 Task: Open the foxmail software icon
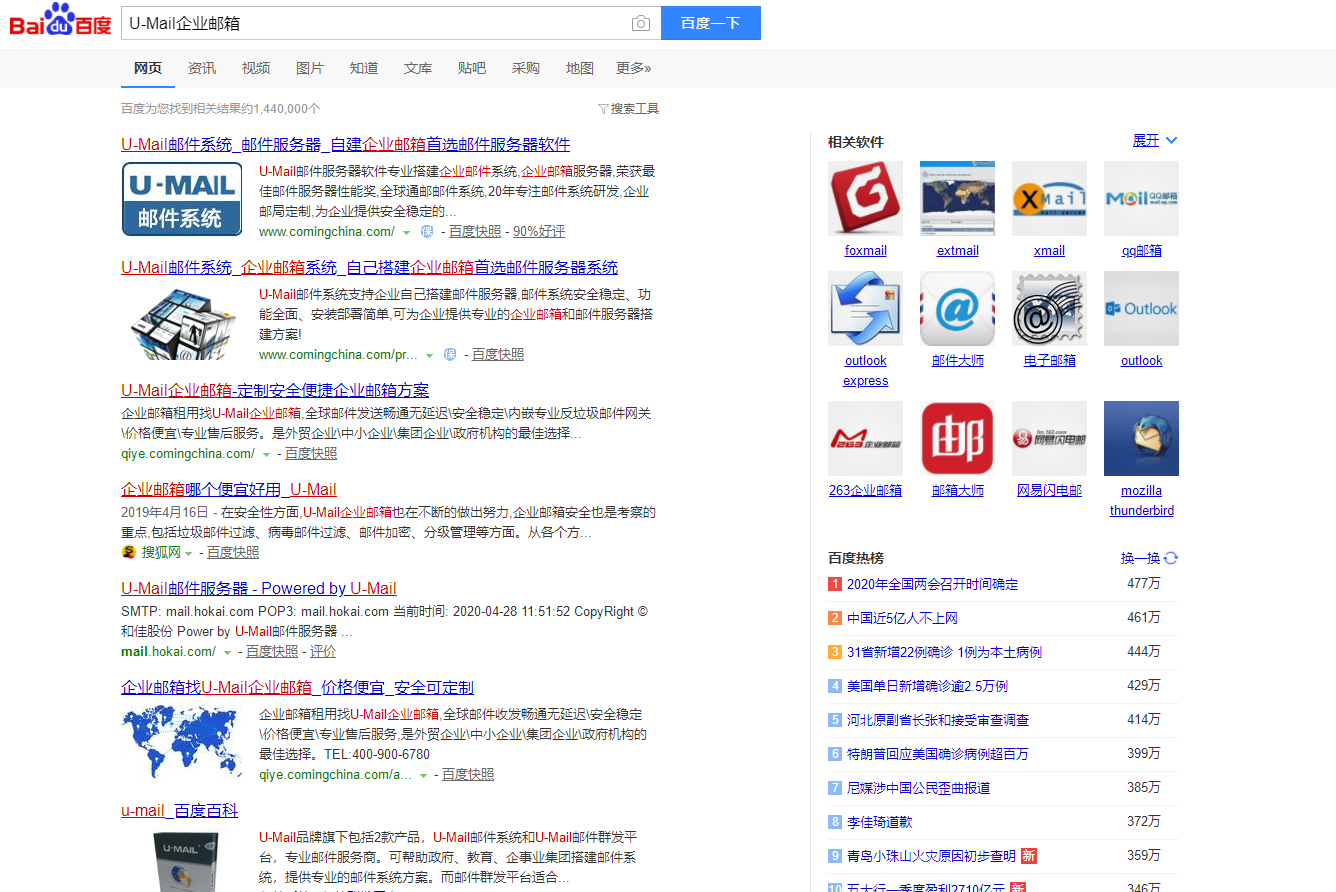coord(865,198)
